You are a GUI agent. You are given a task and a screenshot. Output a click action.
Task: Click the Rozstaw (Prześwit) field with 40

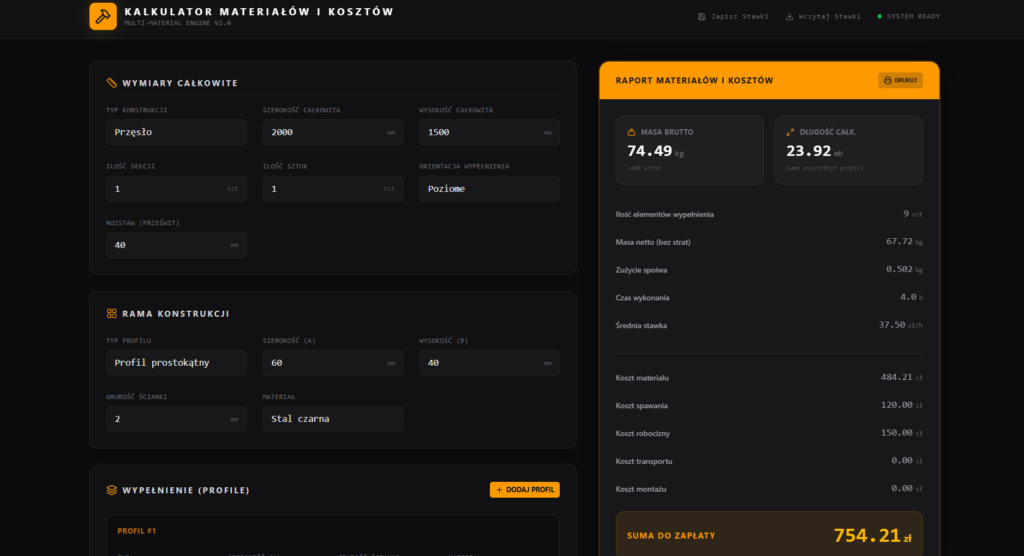(x=176, y=245)
